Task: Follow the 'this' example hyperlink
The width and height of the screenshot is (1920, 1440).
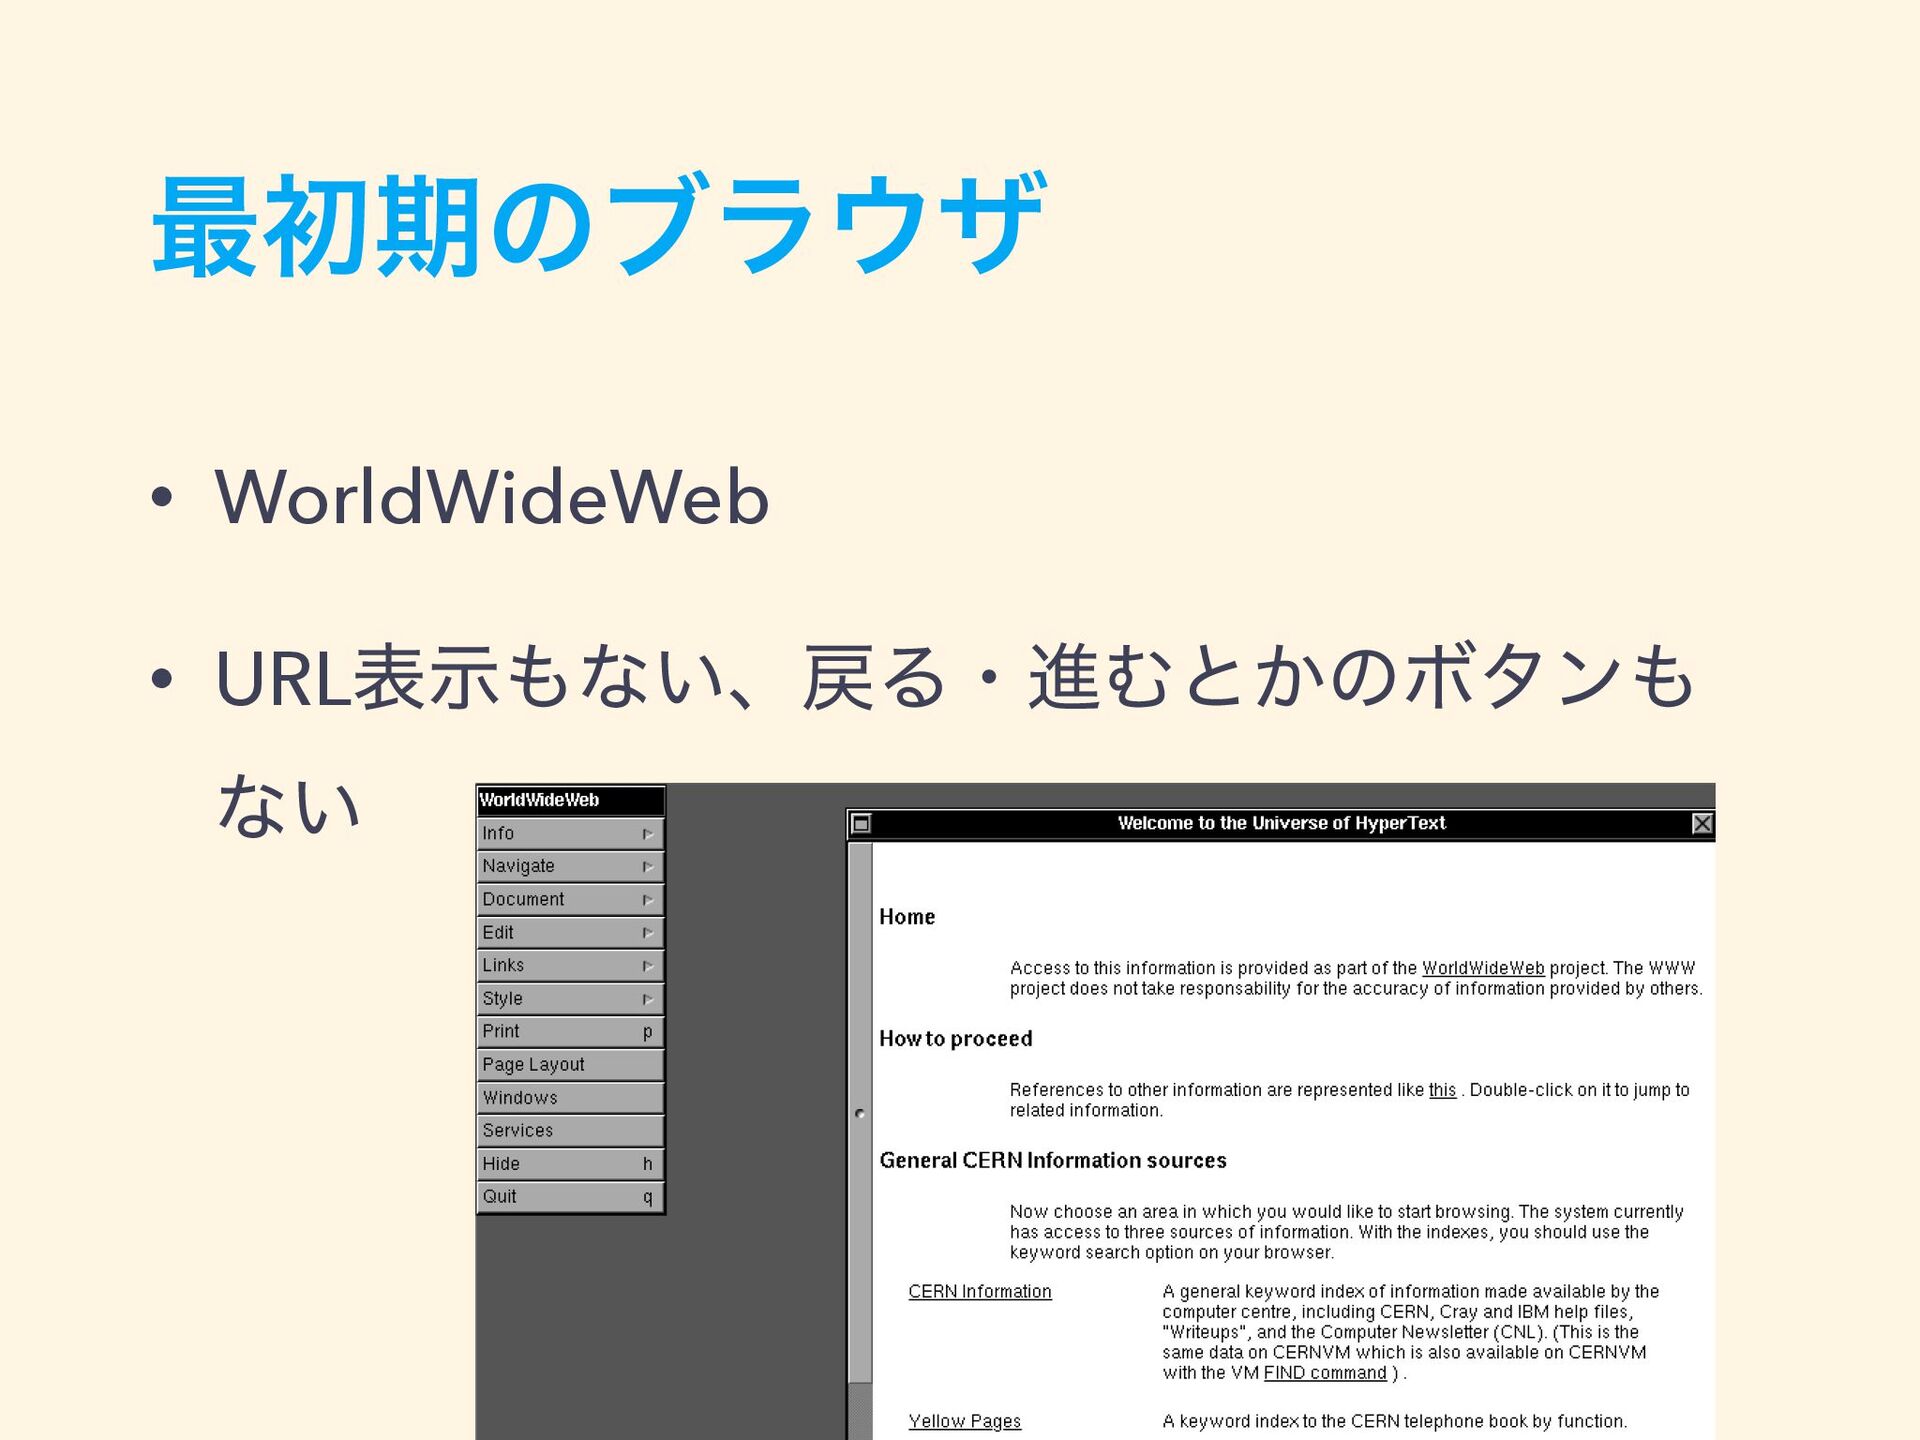Action: 1442,1090
